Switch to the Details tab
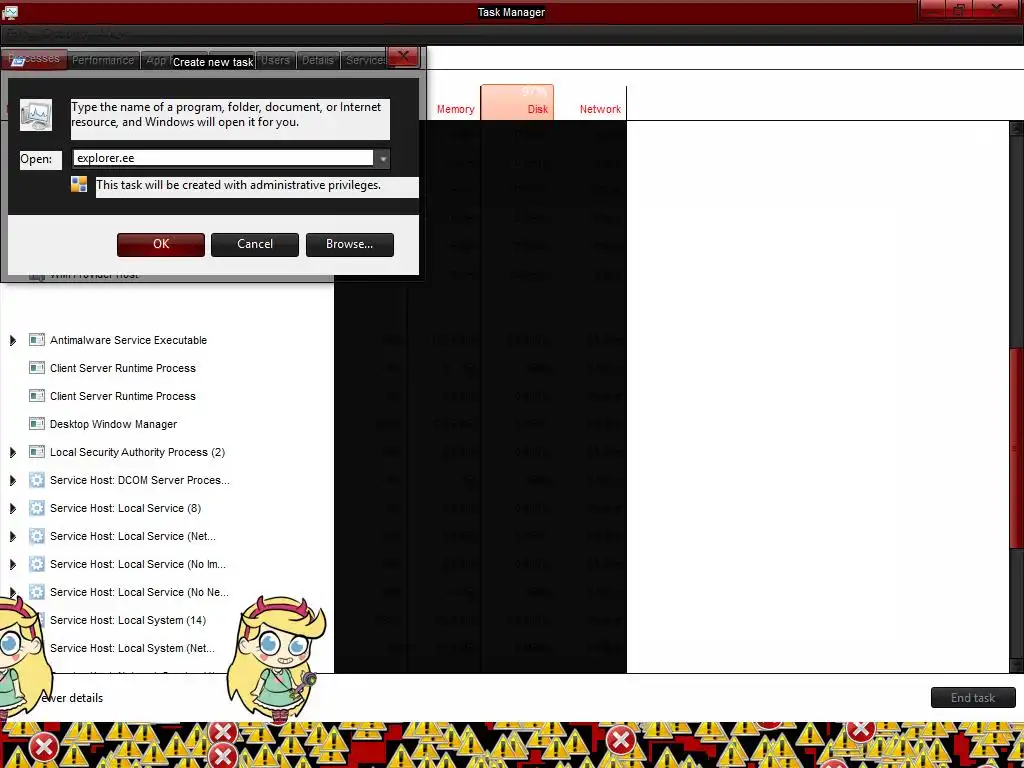Image resolution: width=1024 pixels, height=768 pixels. pyautogui.click(x=318, y=60)
